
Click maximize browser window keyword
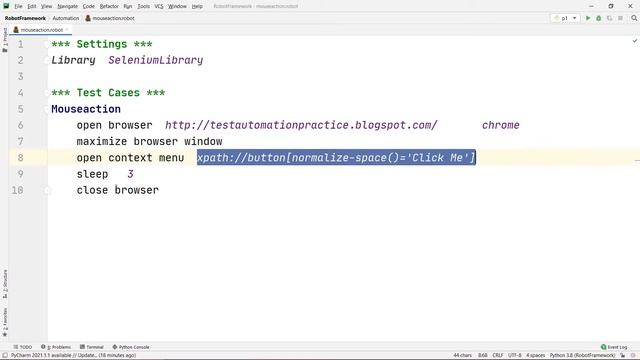[149, 142]
